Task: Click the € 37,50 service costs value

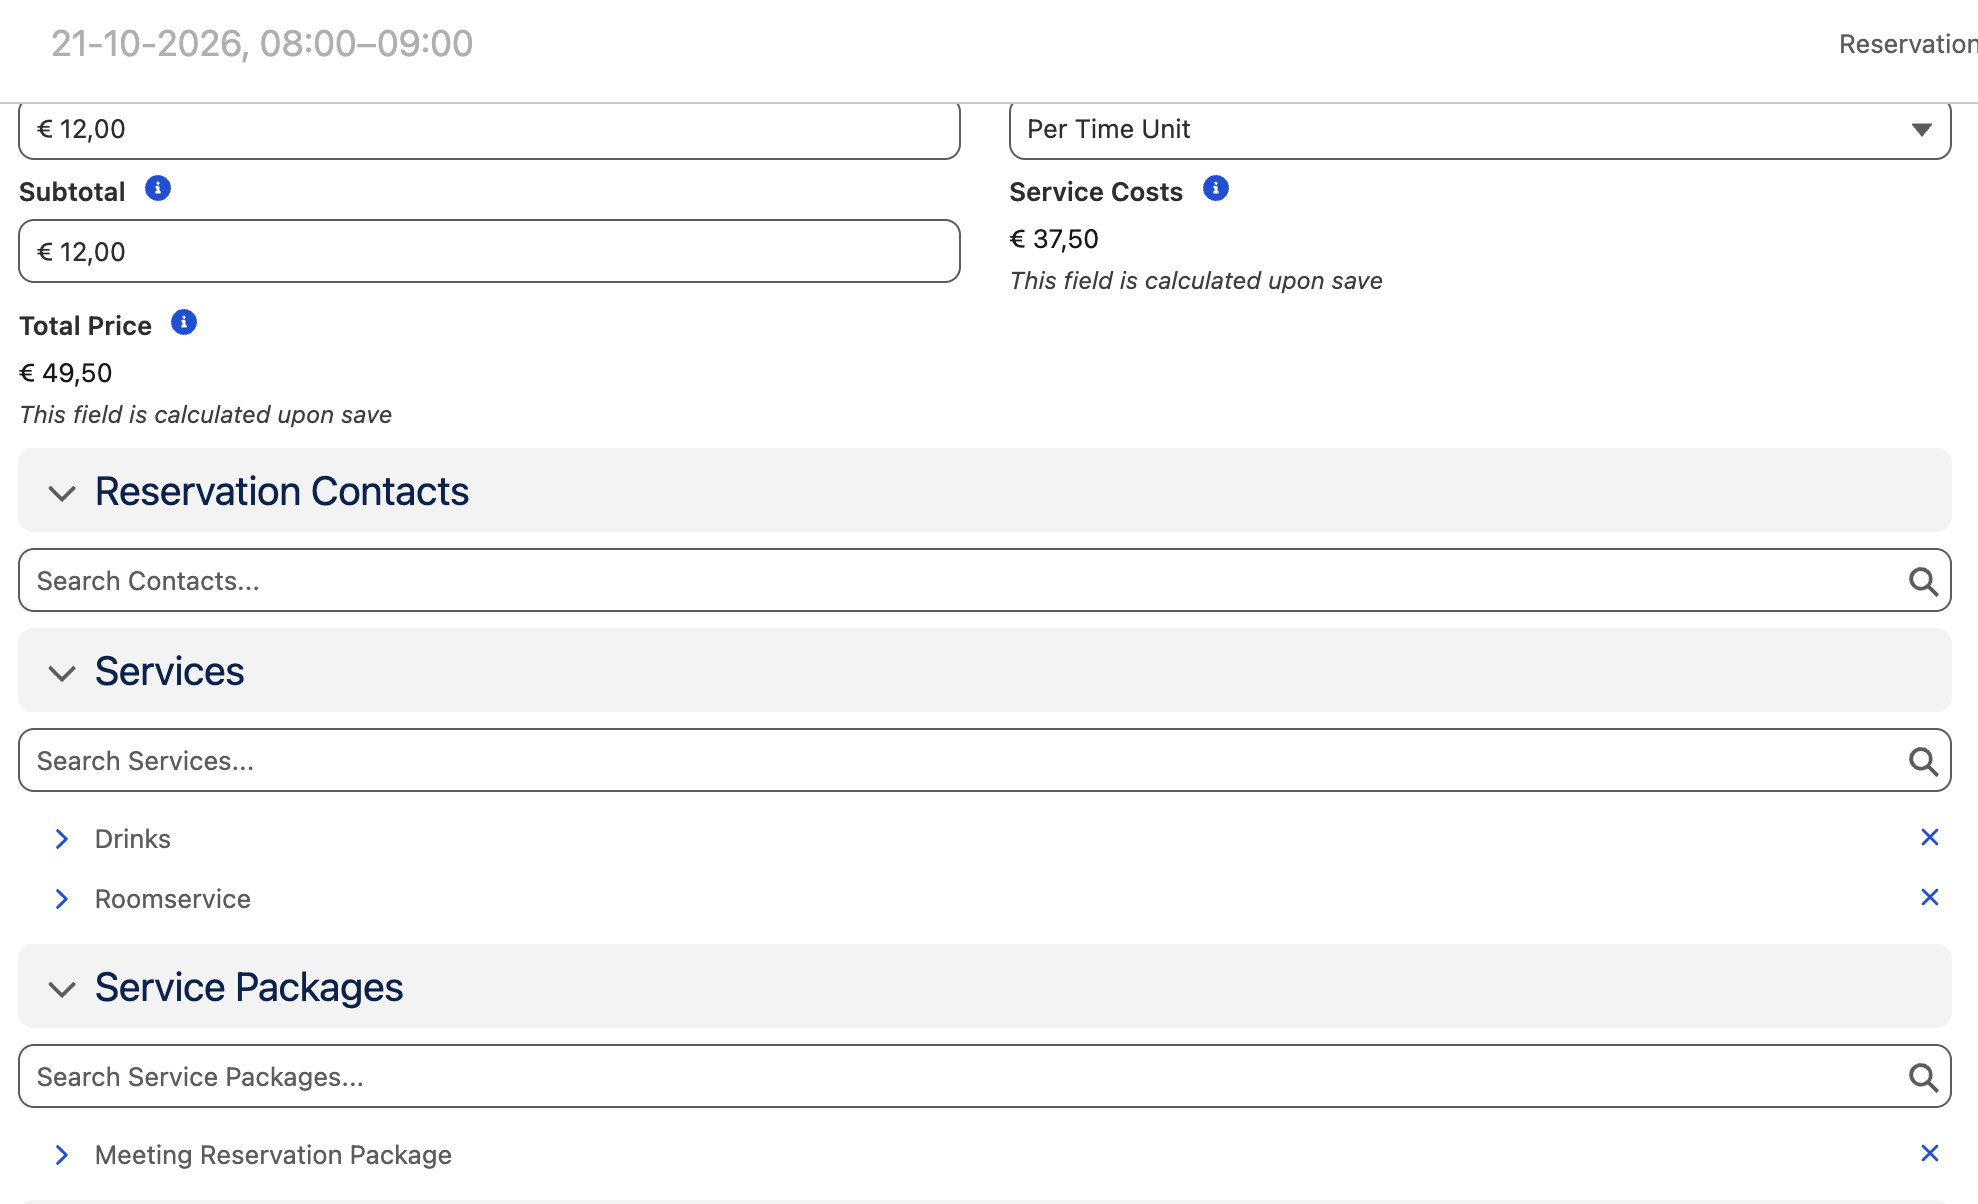Action: 1054,239
